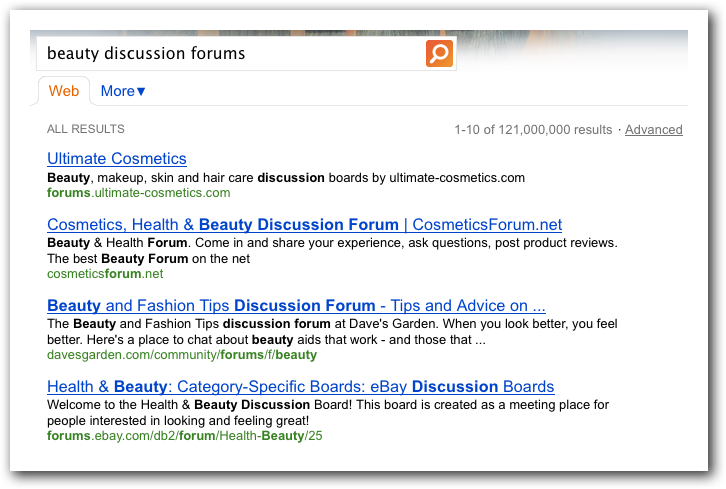Click snippet 'people interested in looking and feeling great!'
The width and height of the screenshot is (726, 489).
pyautogui.click(x=178, y=420)
